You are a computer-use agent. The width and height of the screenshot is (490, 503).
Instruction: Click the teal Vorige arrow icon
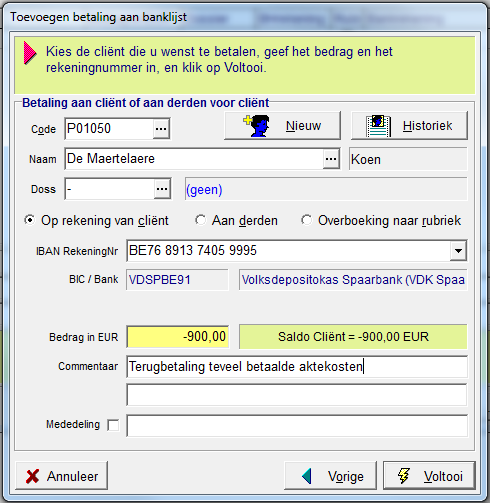click(307, 476)
